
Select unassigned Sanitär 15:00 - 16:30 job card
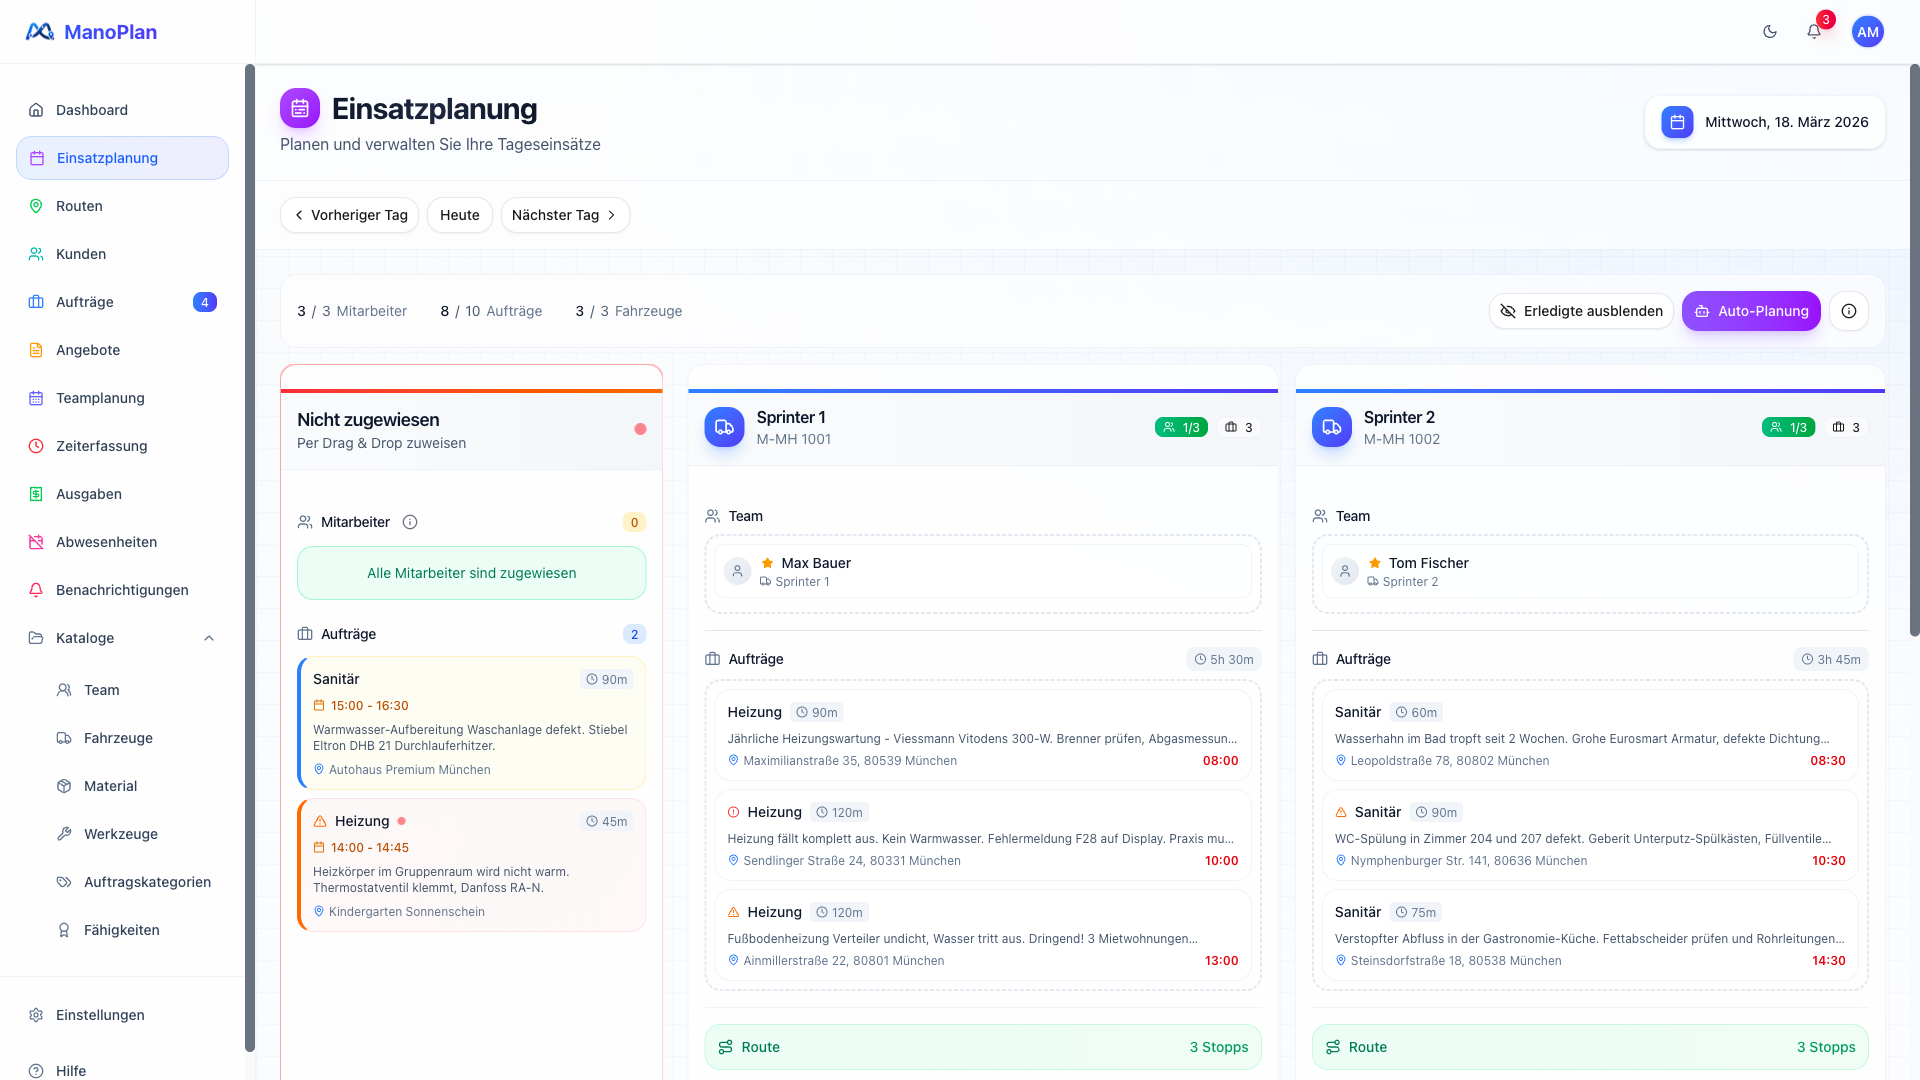471,723
